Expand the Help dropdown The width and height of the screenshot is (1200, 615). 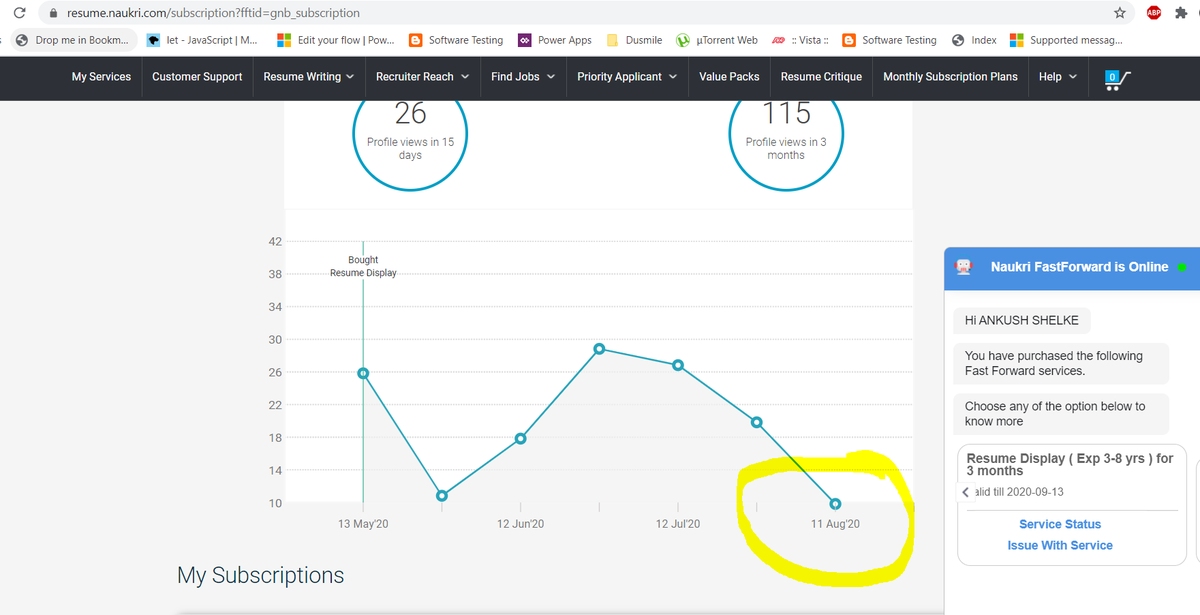(1058, 77)
